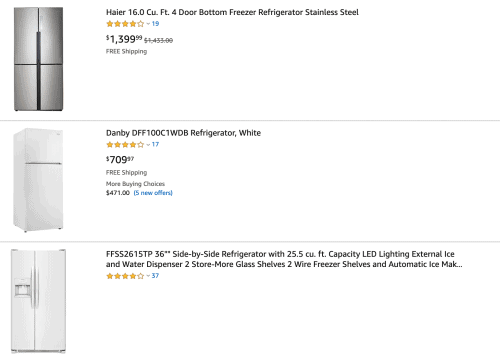Screen dimensions: 500x360
Task: Click the $709.97 Danby price
Action: [x=120, y=160]
